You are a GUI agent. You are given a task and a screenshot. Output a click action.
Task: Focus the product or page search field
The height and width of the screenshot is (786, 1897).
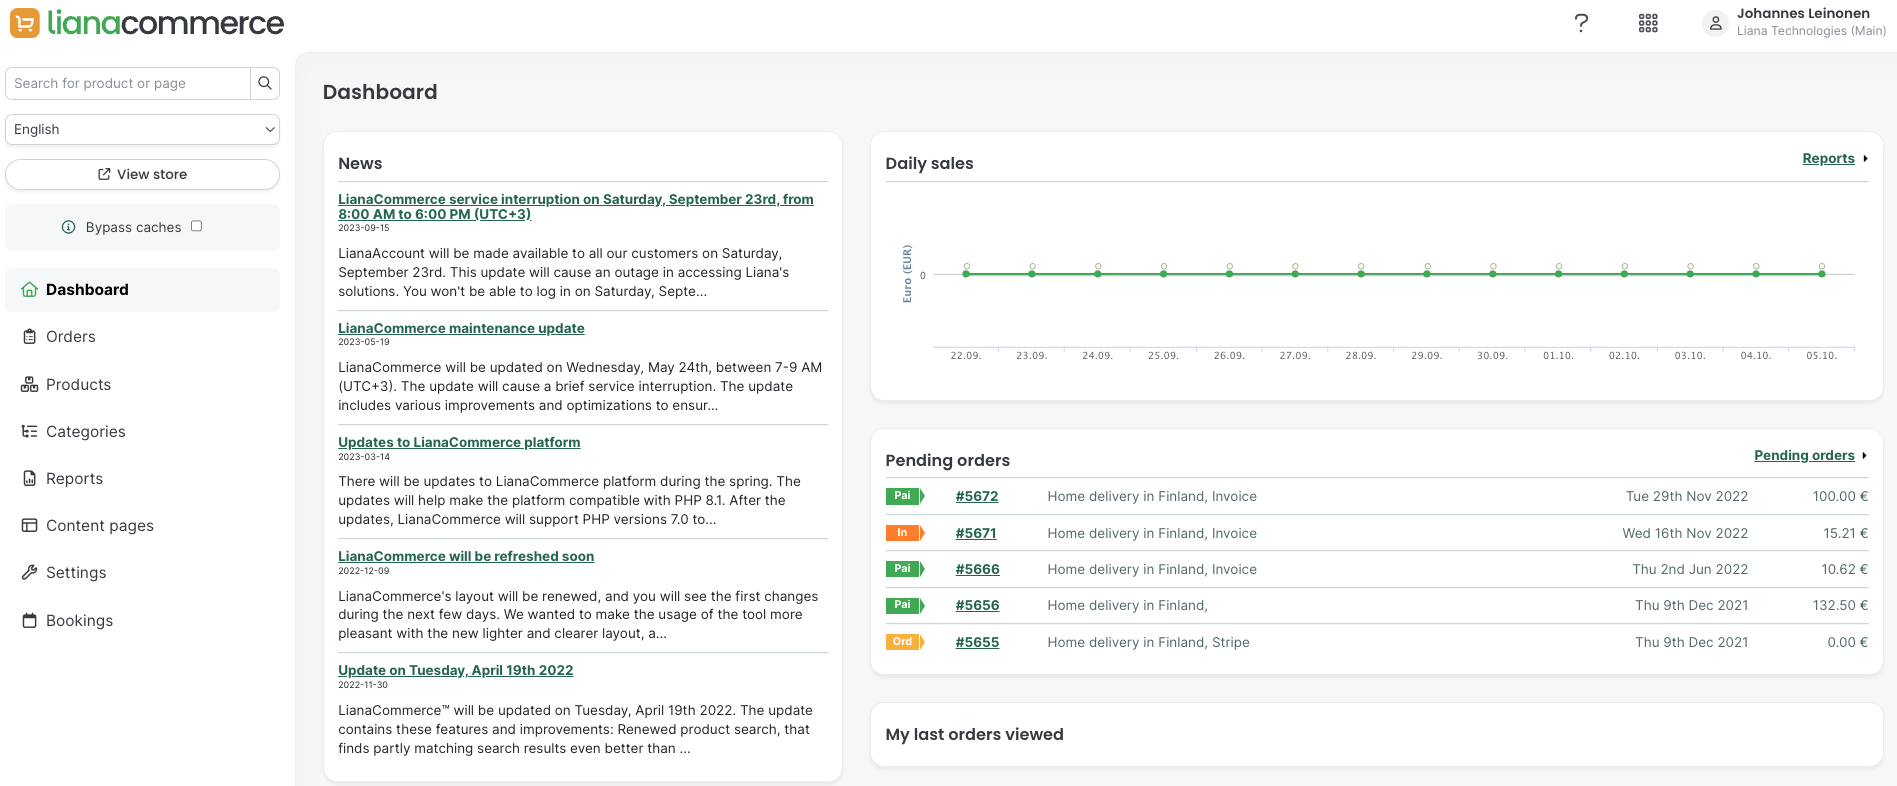coord(128,83)
